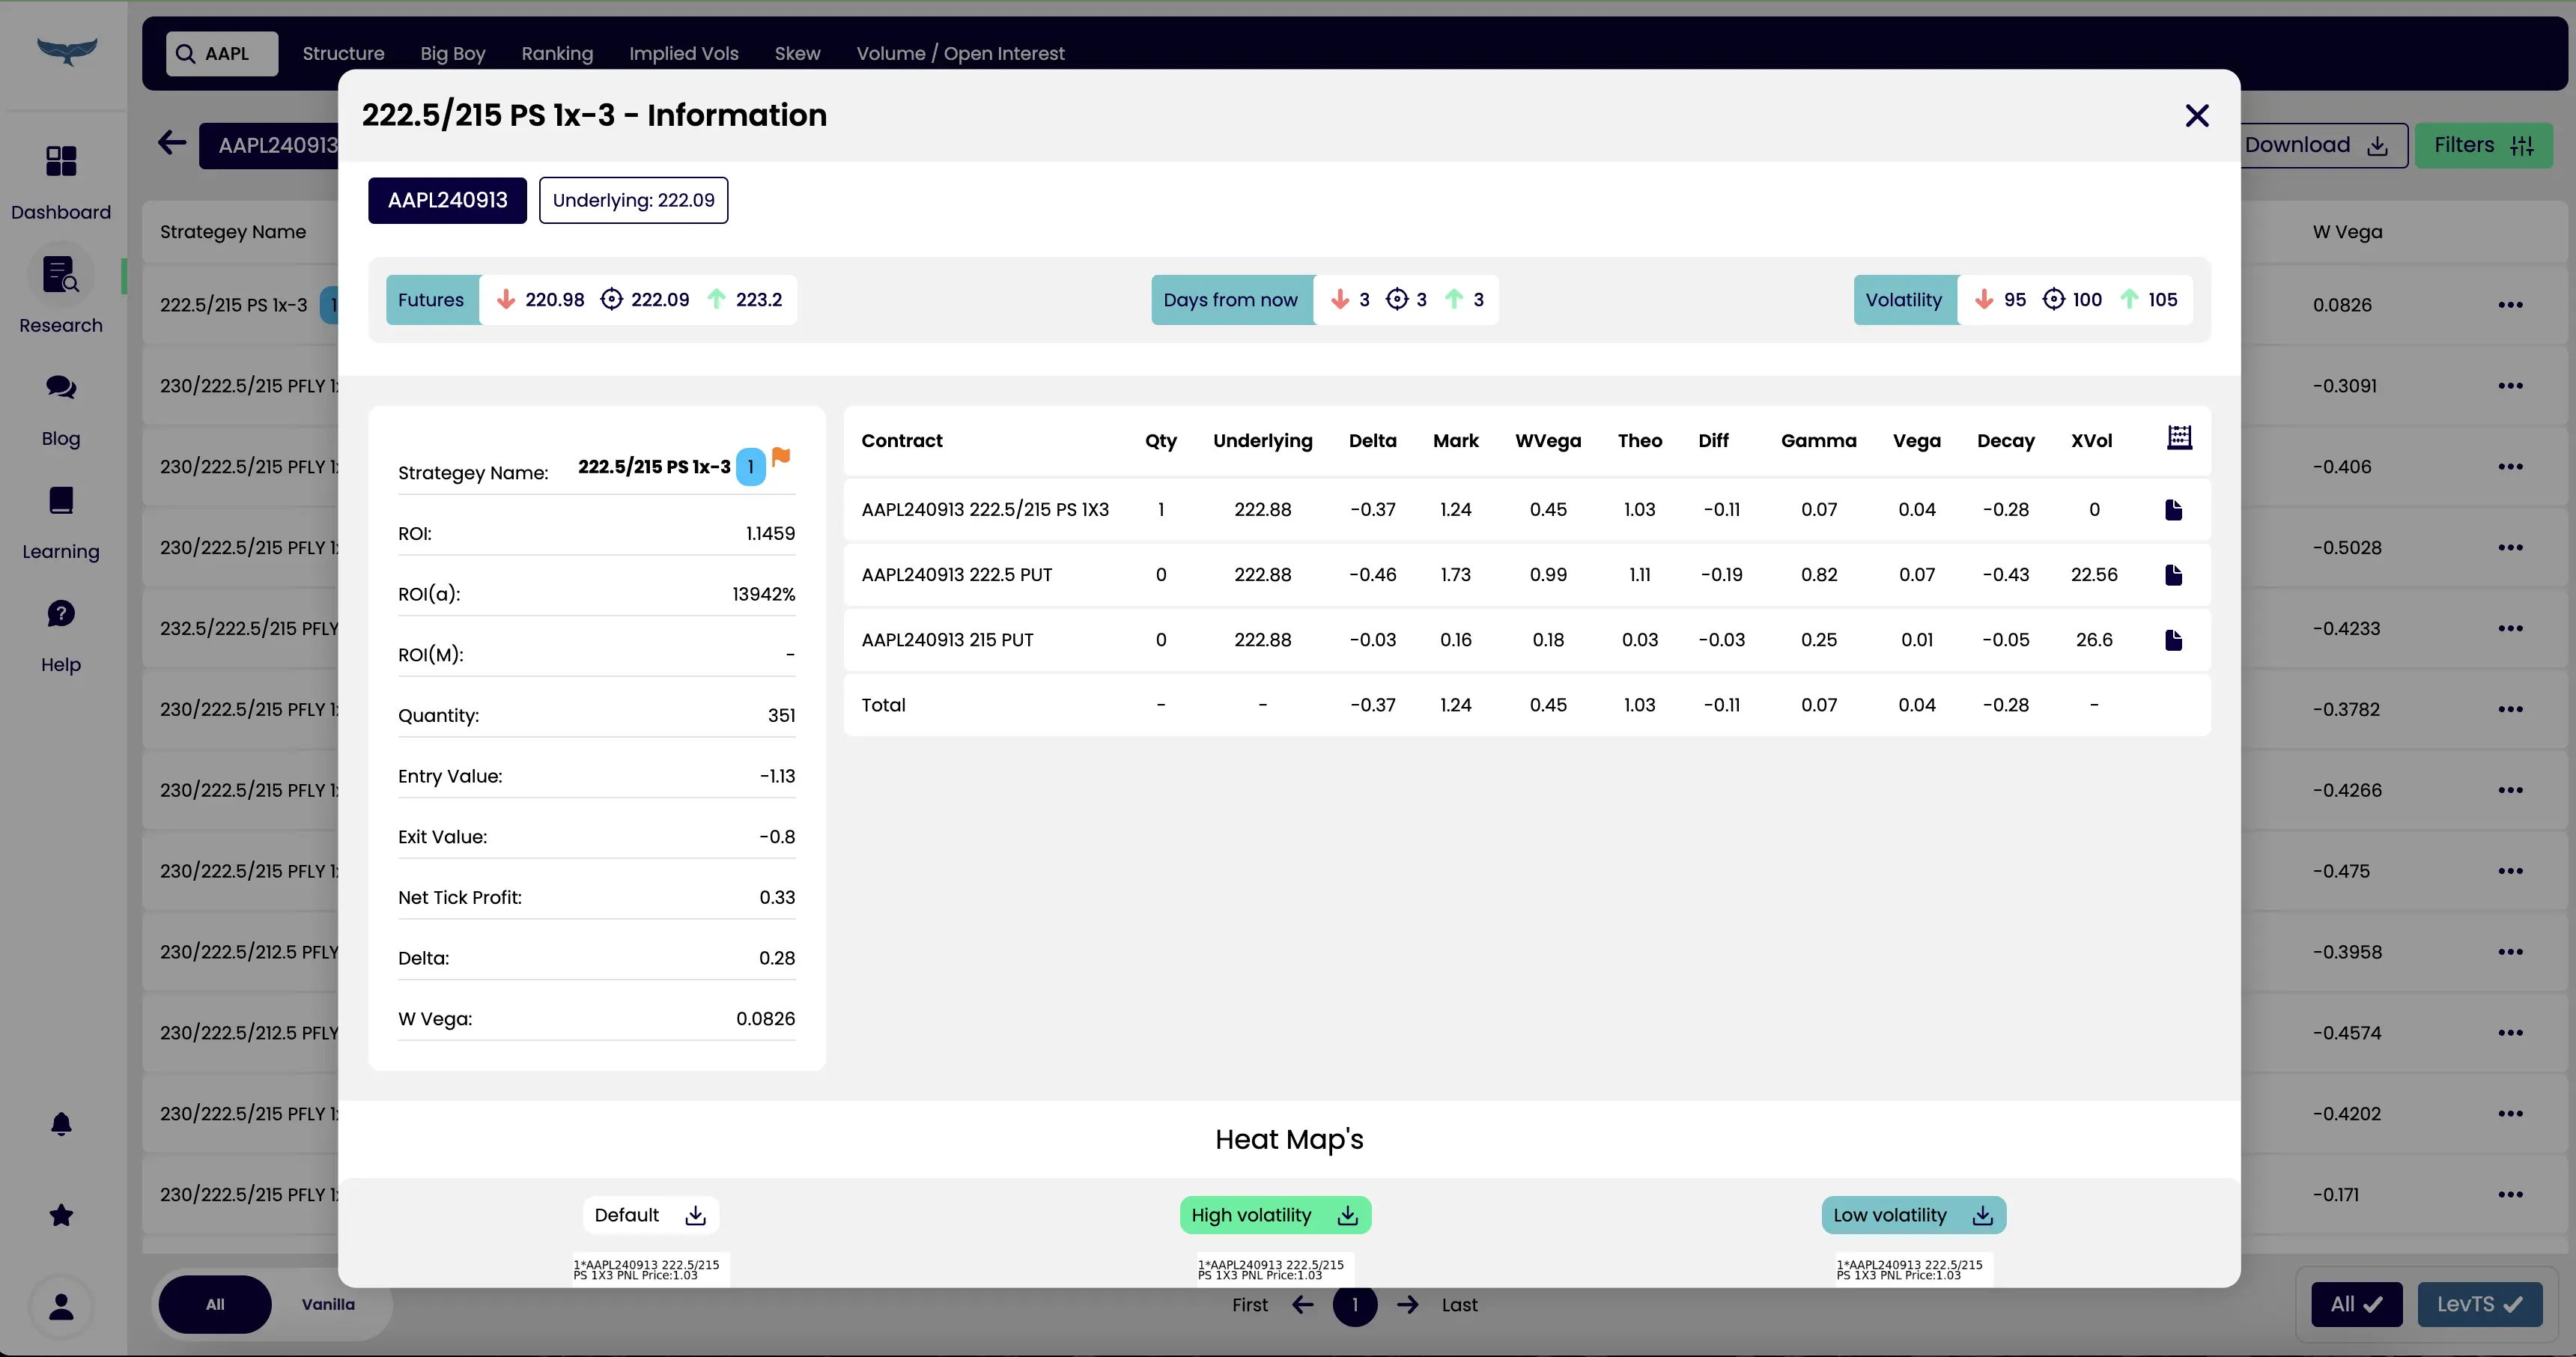Open three-dot menu for the -0.3091 row
Image resolution: width=2576 pixels, height=1357 pixels.
coord(2510,386)
